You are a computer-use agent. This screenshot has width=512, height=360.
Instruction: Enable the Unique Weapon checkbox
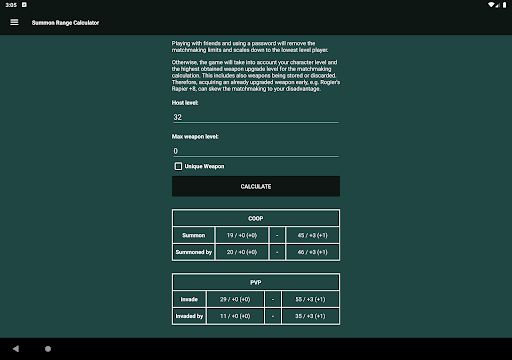178,166
